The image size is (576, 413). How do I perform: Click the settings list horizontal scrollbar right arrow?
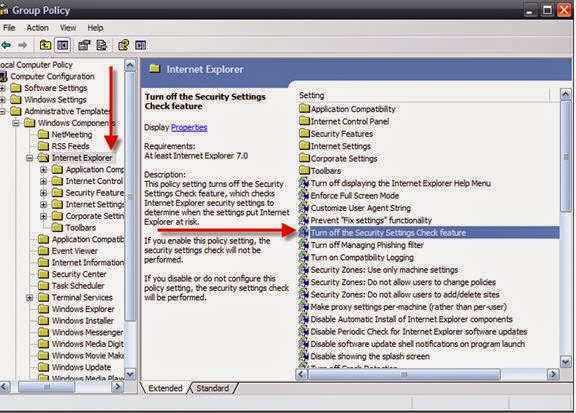(x=552, y=374)
